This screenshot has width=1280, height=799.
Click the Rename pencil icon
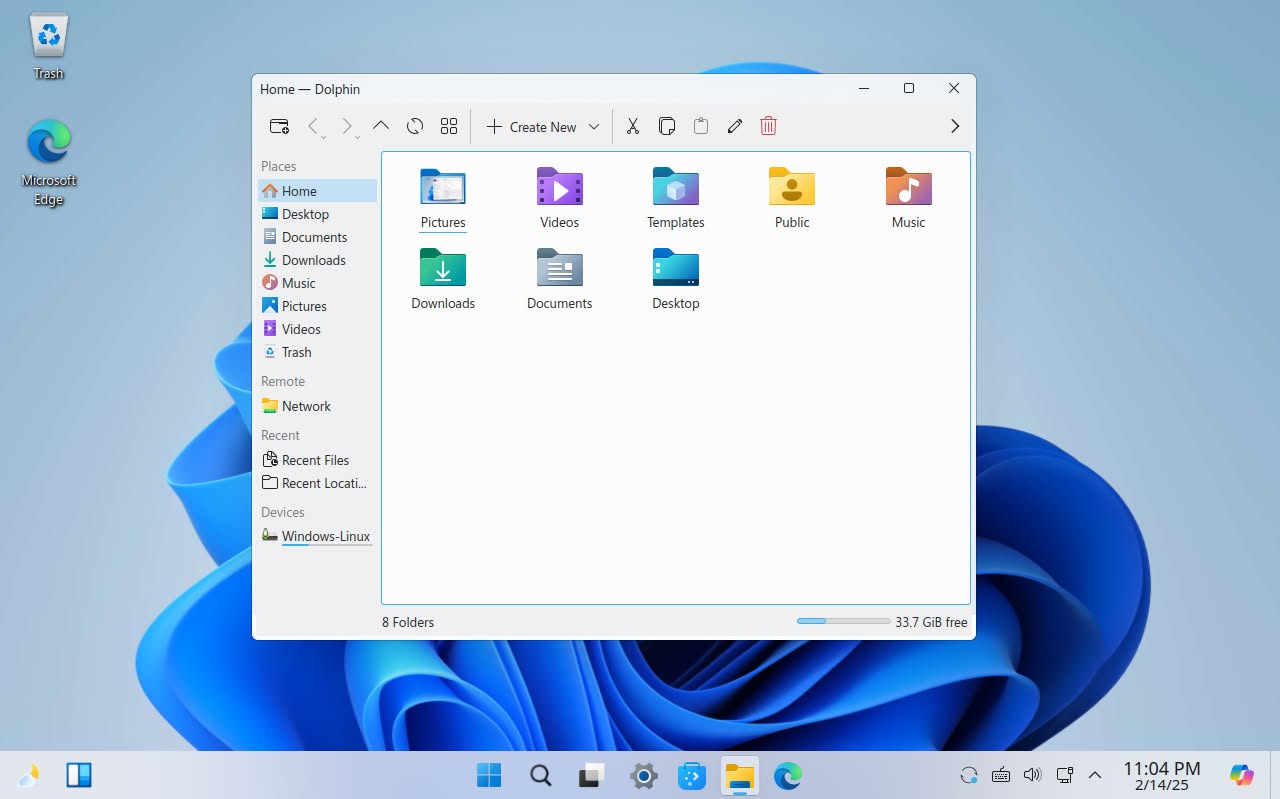click(x=735, y=127)
